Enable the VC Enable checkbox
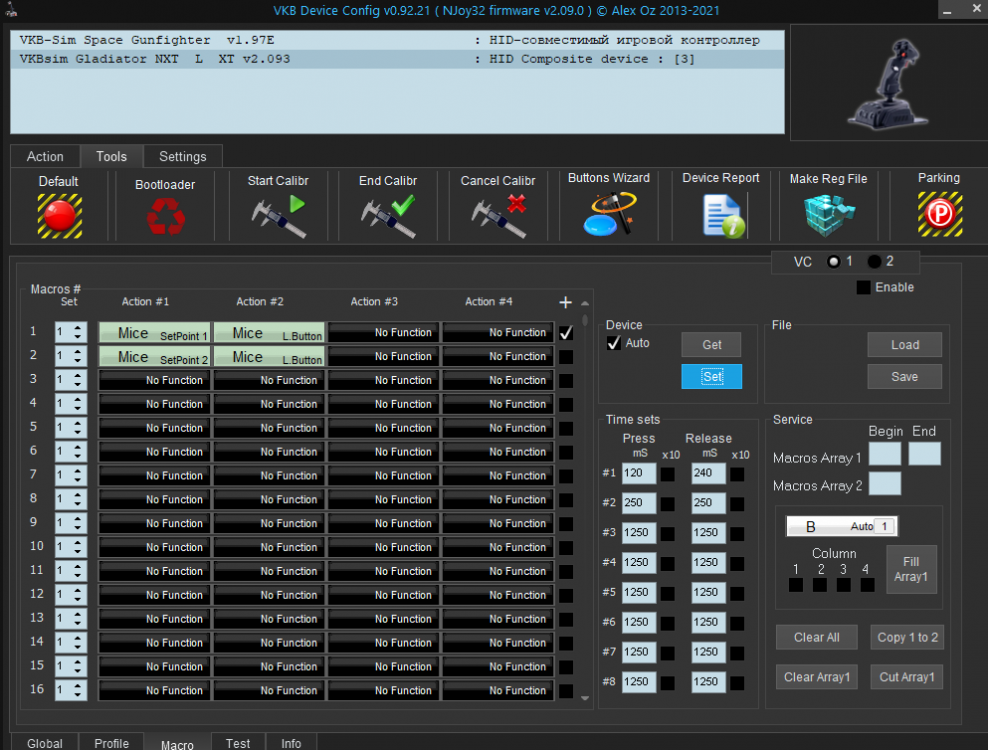 (x=864, y=288)
